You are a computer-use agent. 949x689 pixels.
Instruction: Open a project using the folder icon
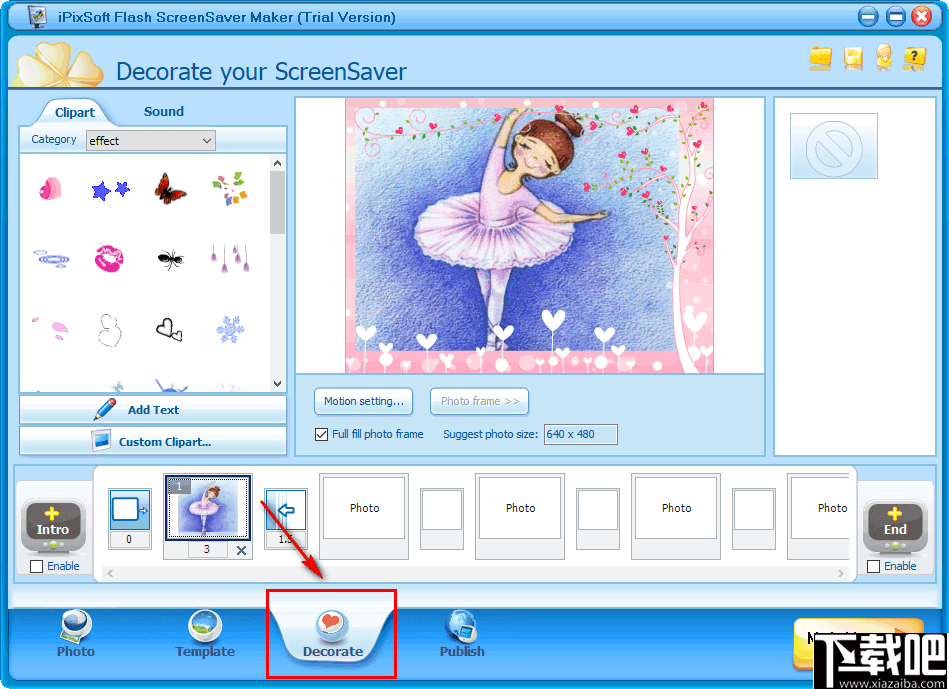coord(821,59)
